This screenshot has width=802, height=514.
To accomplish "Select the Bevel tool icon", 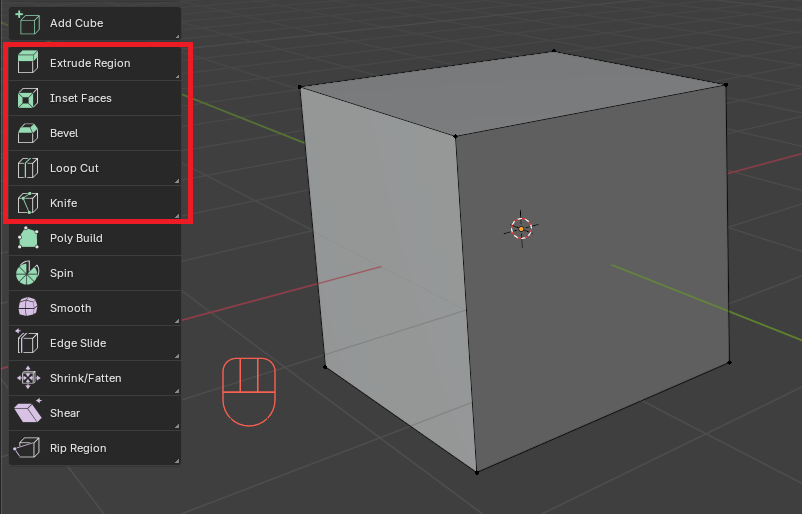I will click(x=28, y=133).
